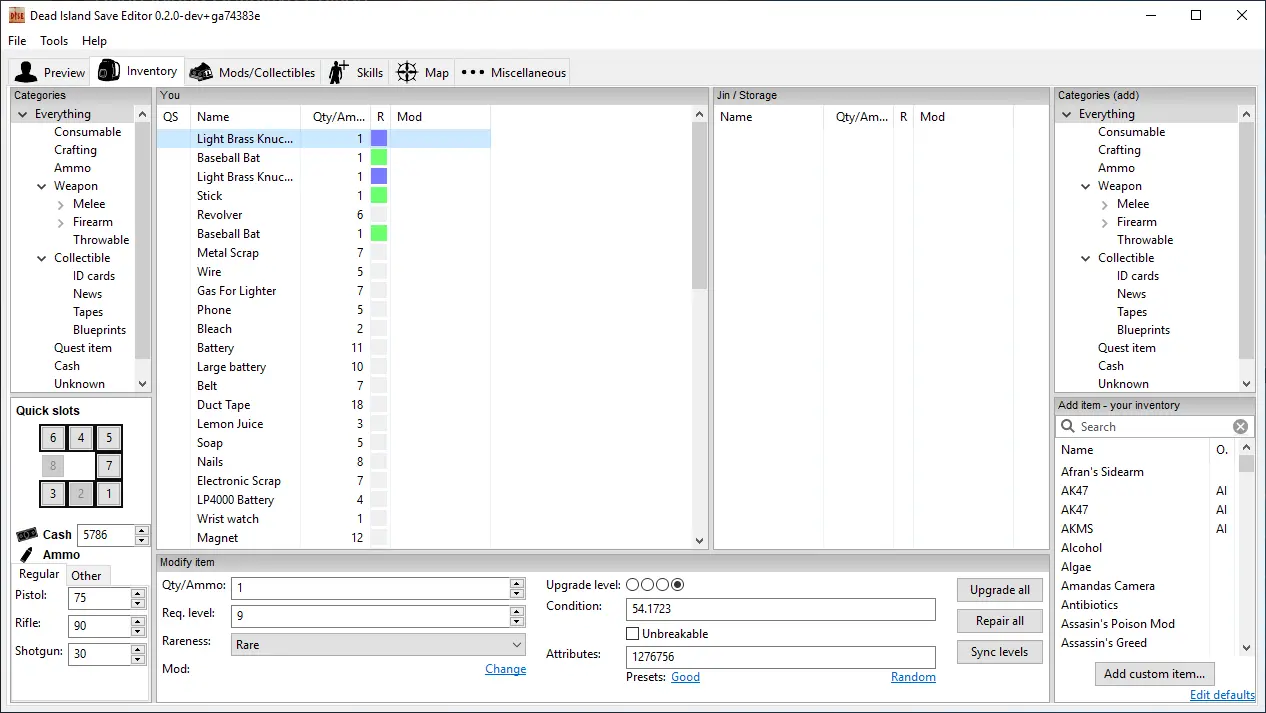1266x713 pixels.
Task: Open the Rareness dropdown
Action: click(379, 645)
